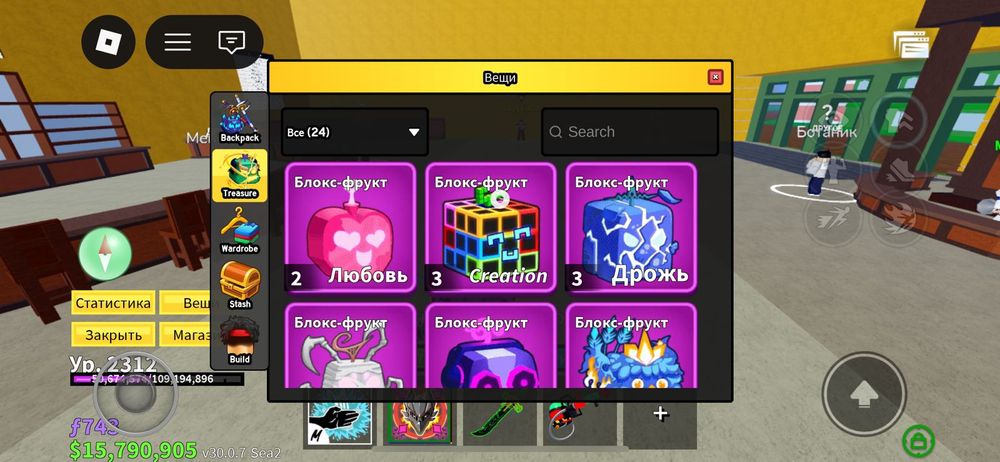Select the Backpack sidebar tab
The height and width of the screenshot is (462, 1000).
240,119
